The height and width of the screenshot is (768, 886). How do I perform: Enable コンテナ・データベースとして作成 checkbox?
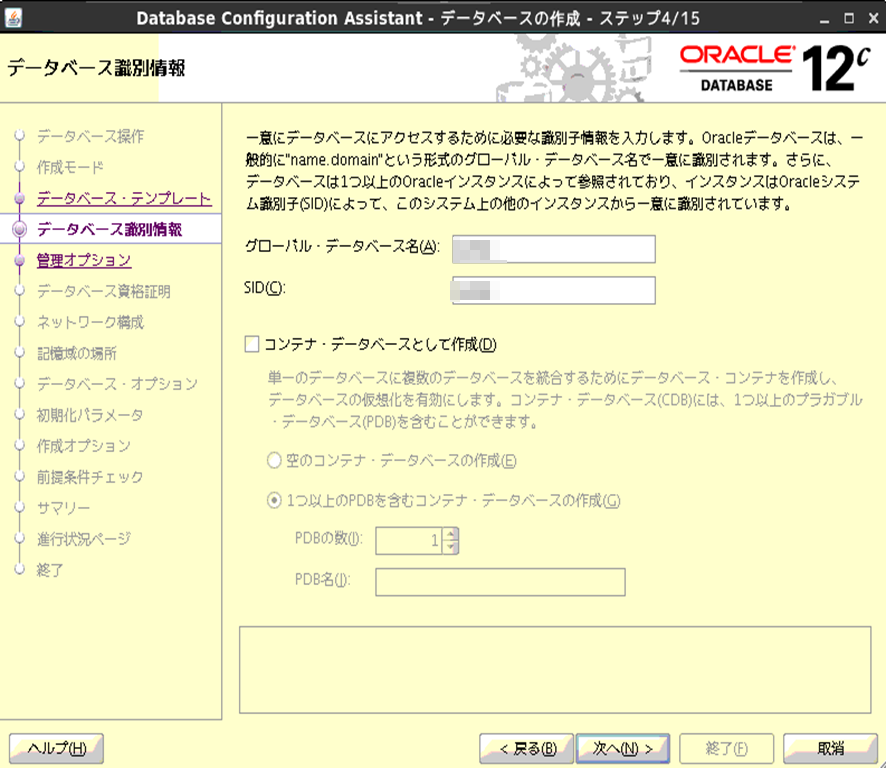click(x=251, y=344)
